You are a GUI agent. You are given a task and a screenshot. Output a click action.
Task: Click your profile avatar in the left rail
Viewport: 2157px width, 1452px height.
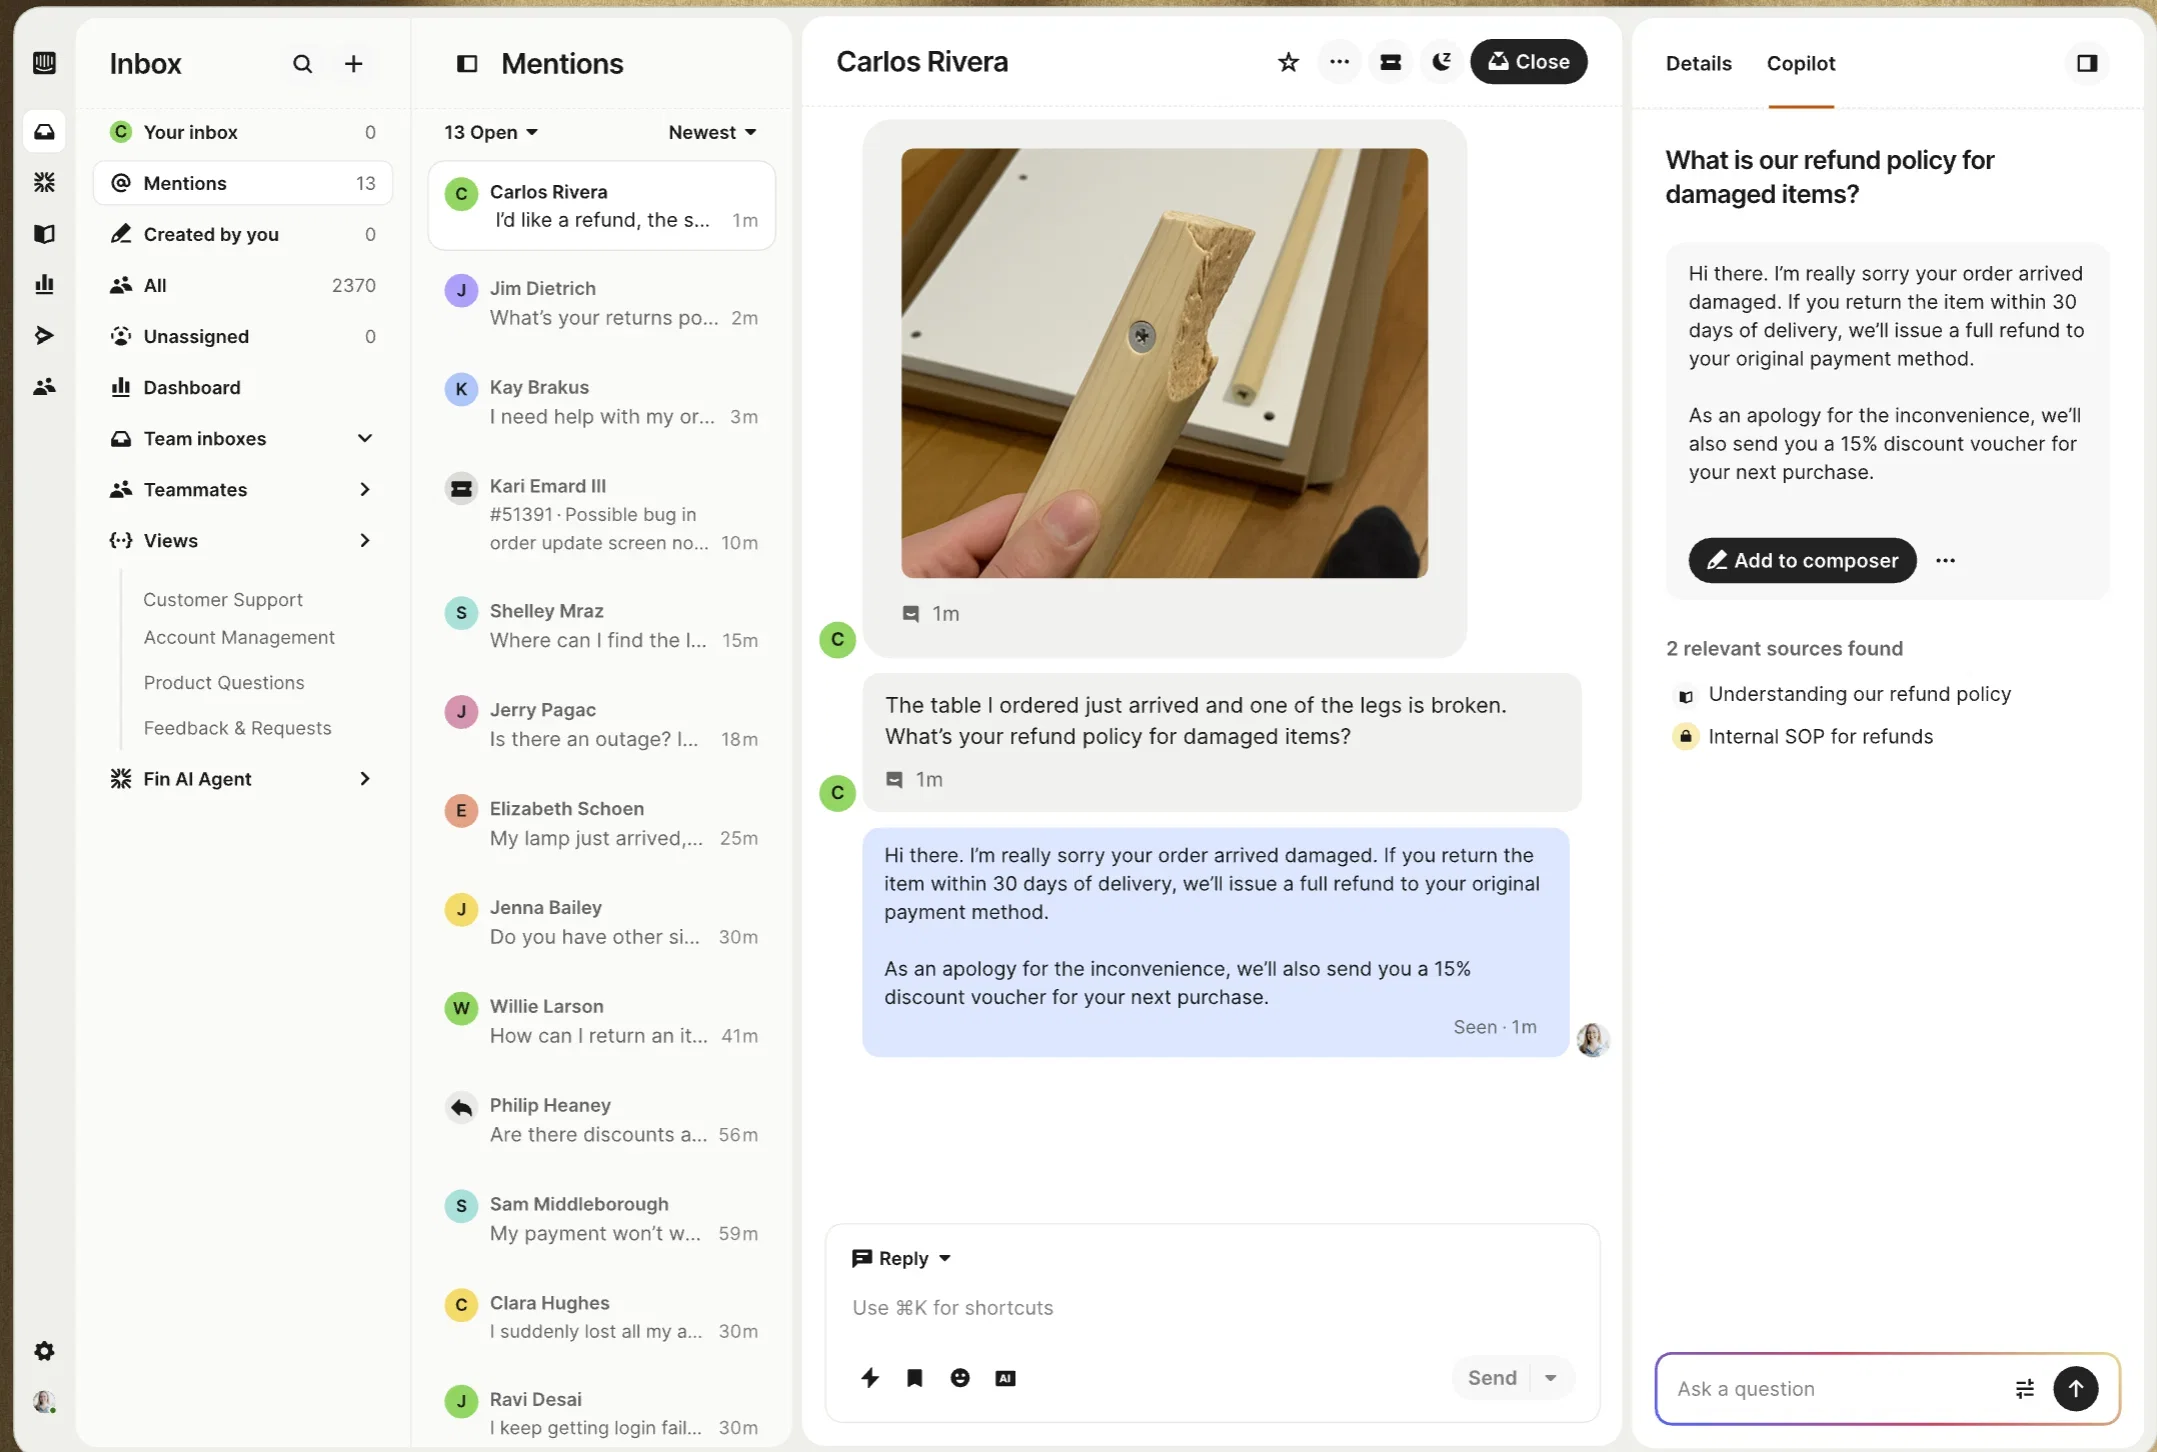pyautogui.click(x=44, y=1402)
